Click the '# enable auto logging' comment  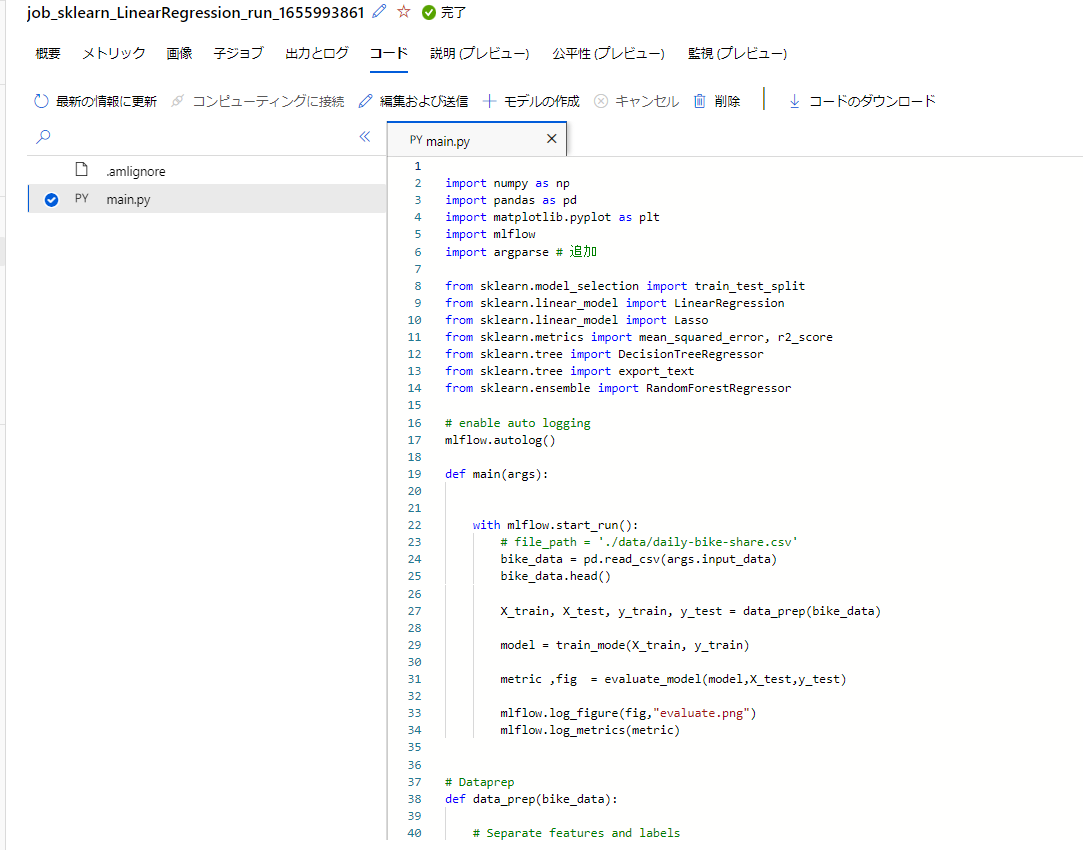click(517, 423)
